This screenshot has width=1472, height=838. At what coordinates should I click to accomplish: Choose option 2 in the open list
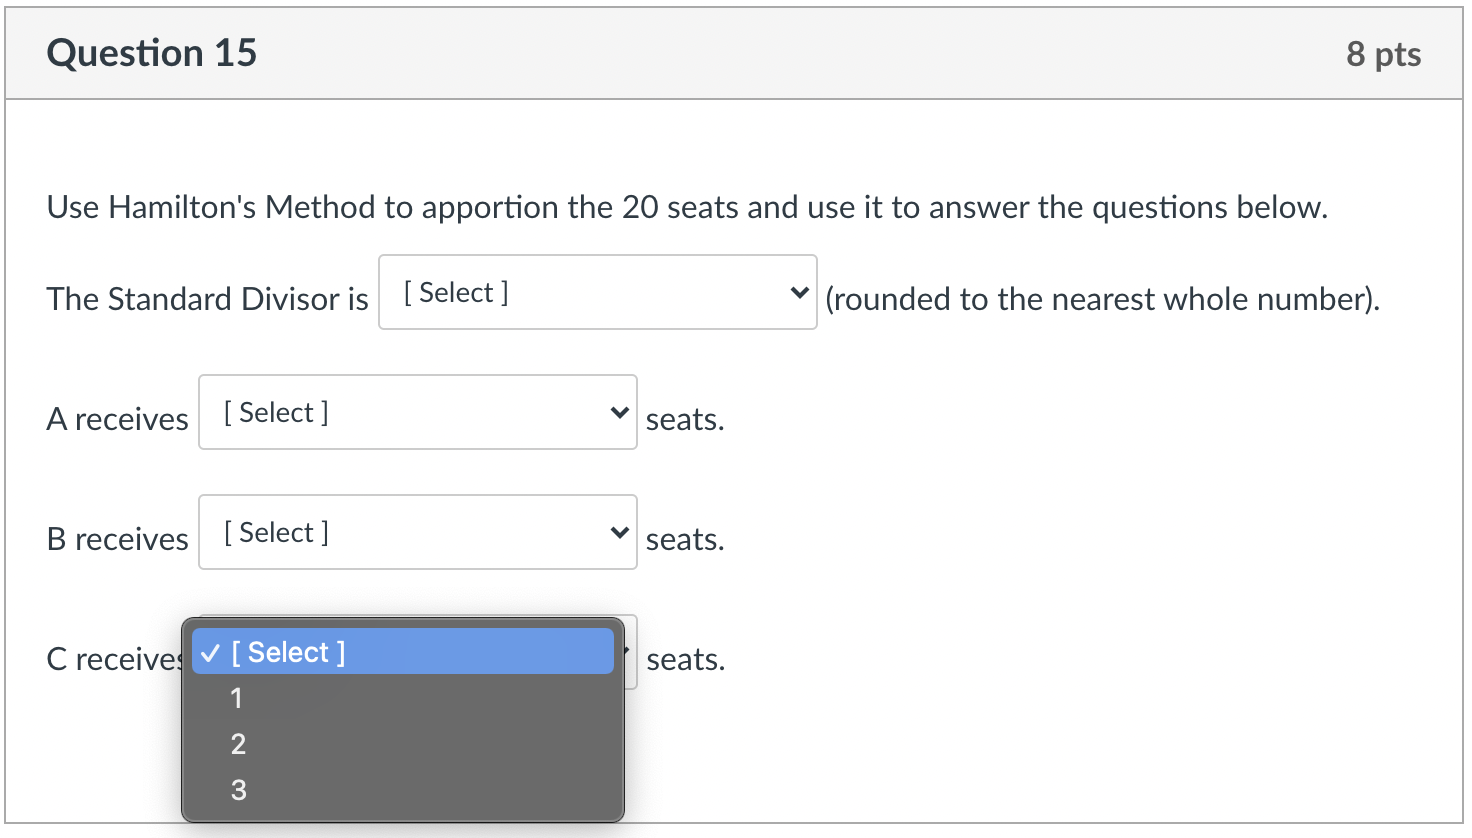(x=238, y=744)
